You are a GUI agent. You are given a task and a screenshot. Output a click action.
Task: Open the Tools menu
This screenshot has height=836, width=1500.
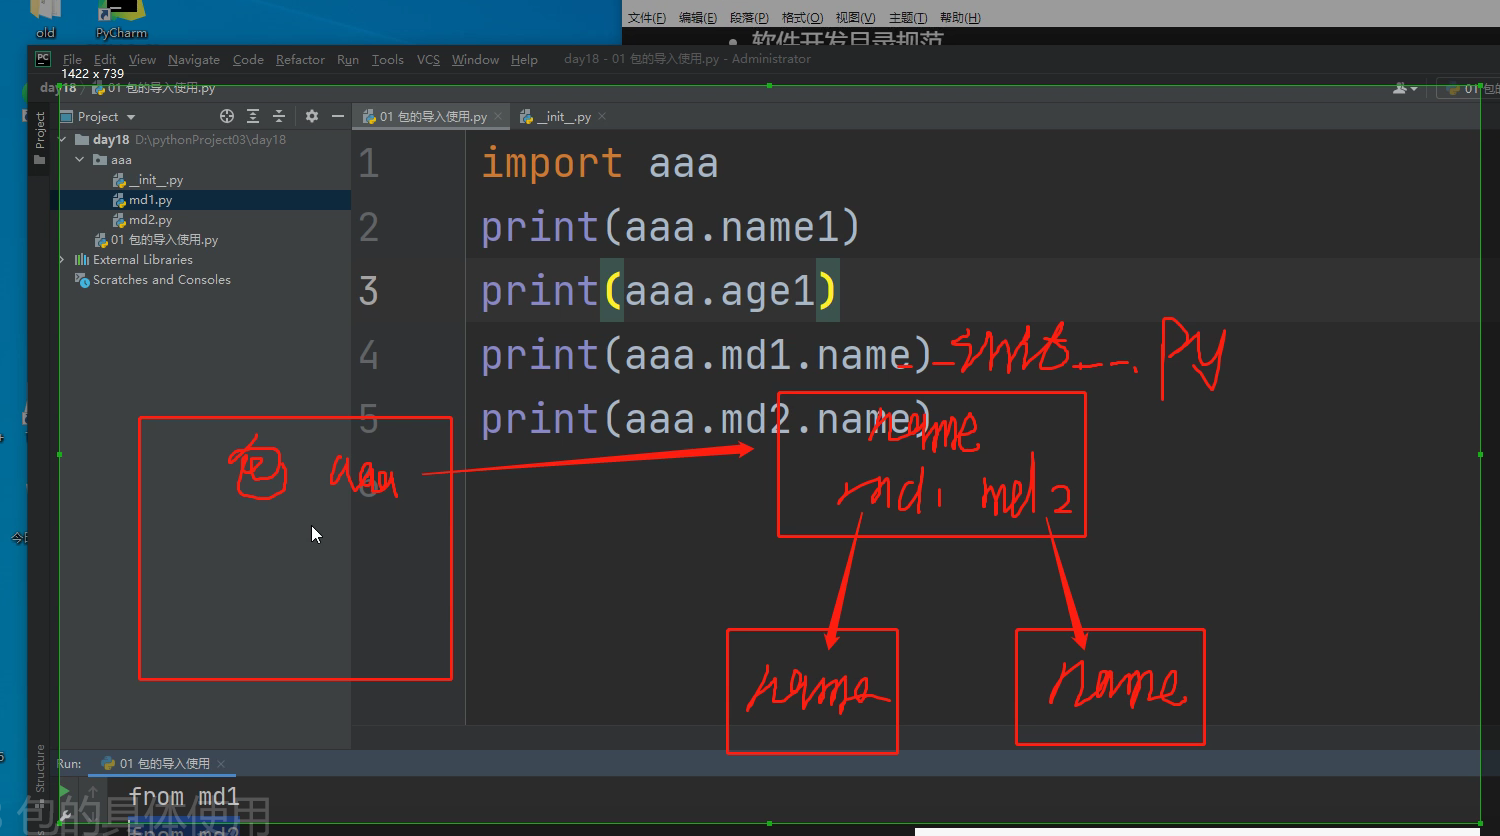tap(388, 60)
